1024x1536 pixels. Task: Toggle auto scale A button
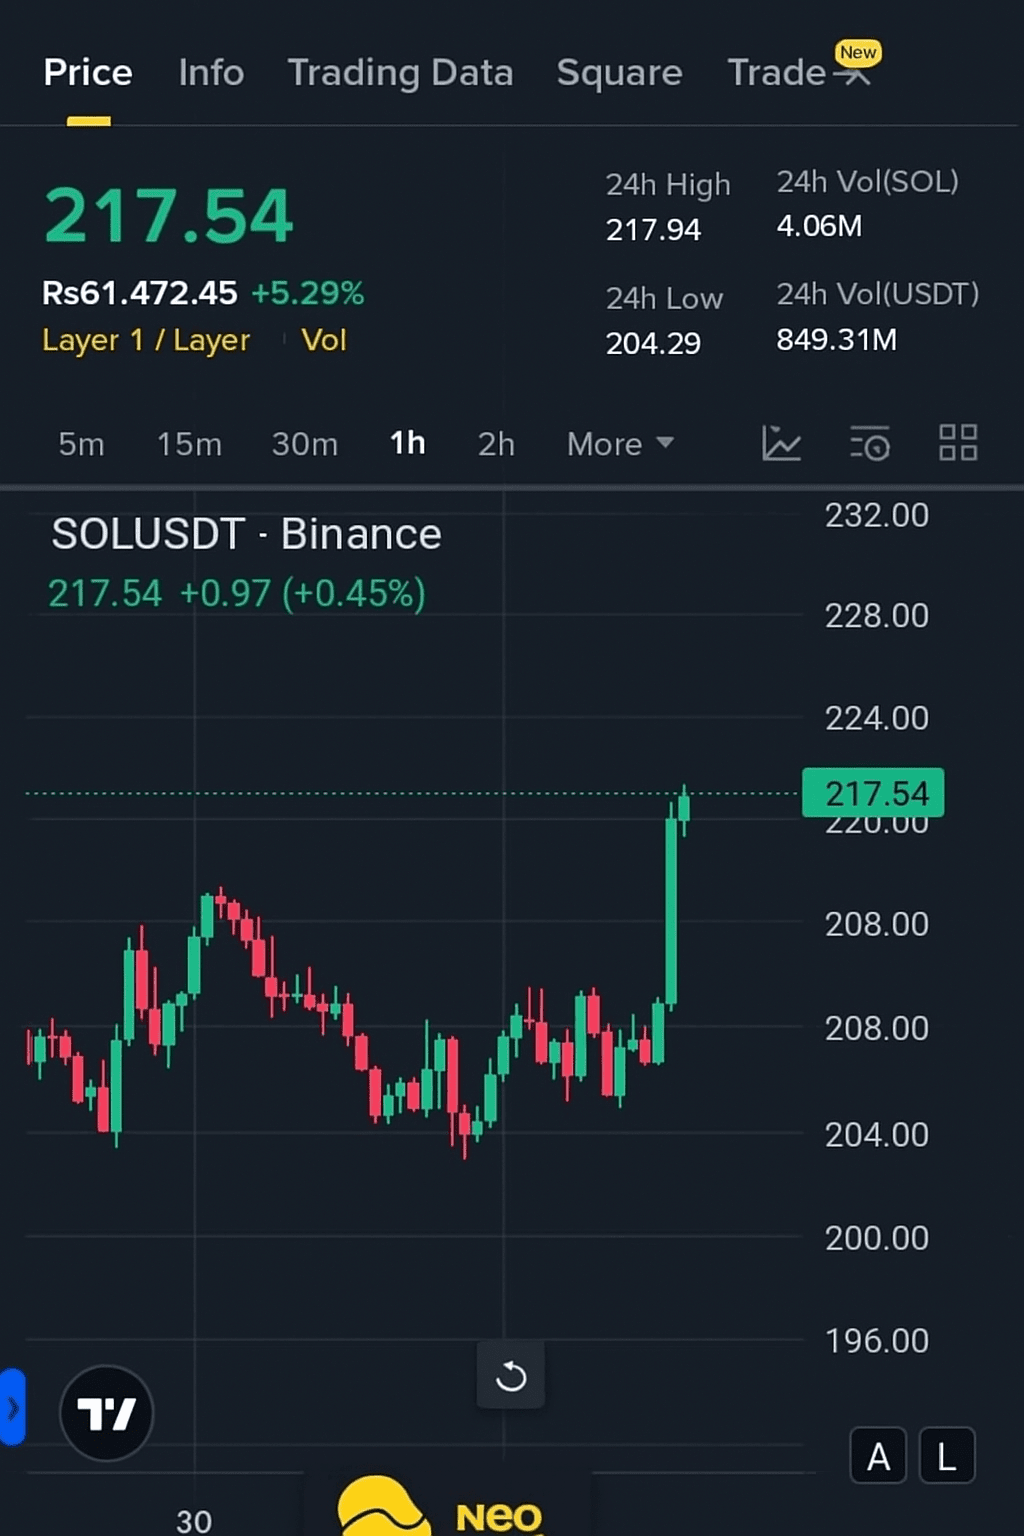tap(878, 1457)
